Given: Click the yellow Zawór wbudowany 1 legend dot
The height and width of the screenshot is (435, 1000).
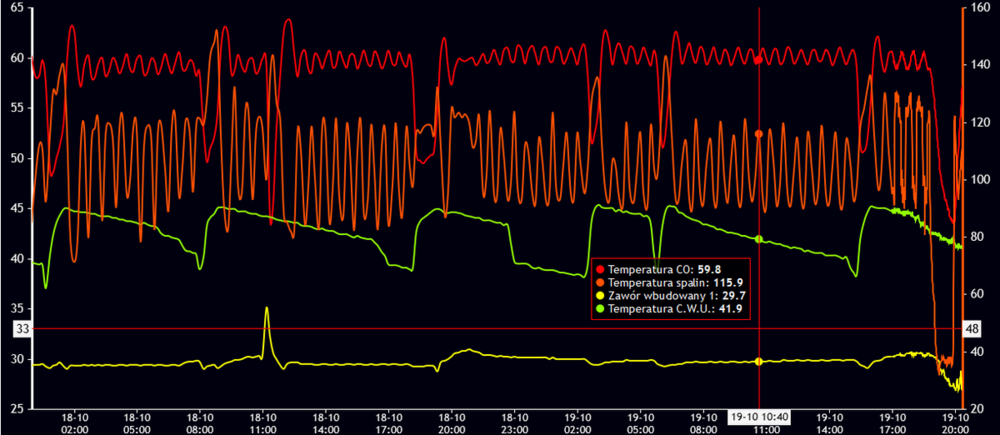Looking at the screenshot, I should [x=600, y=297].
